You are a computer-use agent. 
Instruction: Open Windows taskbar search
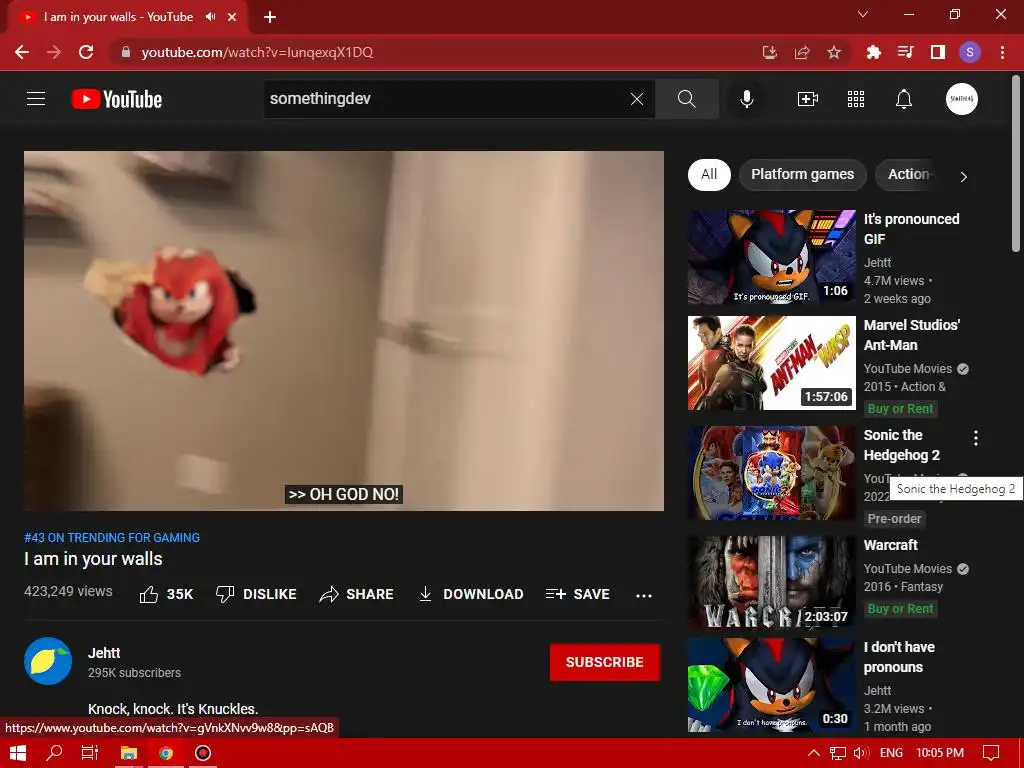(55, 753)
